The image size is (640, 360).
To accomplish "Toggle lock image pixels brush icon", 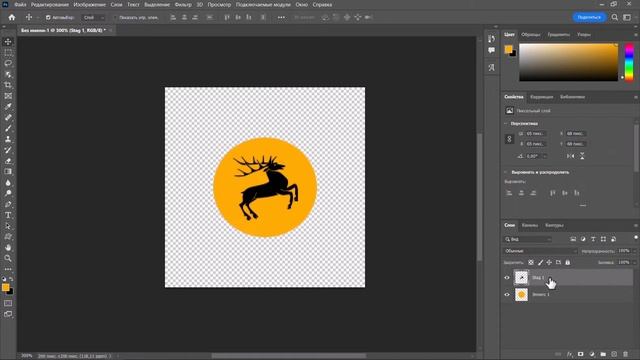I will click(540, 262).
